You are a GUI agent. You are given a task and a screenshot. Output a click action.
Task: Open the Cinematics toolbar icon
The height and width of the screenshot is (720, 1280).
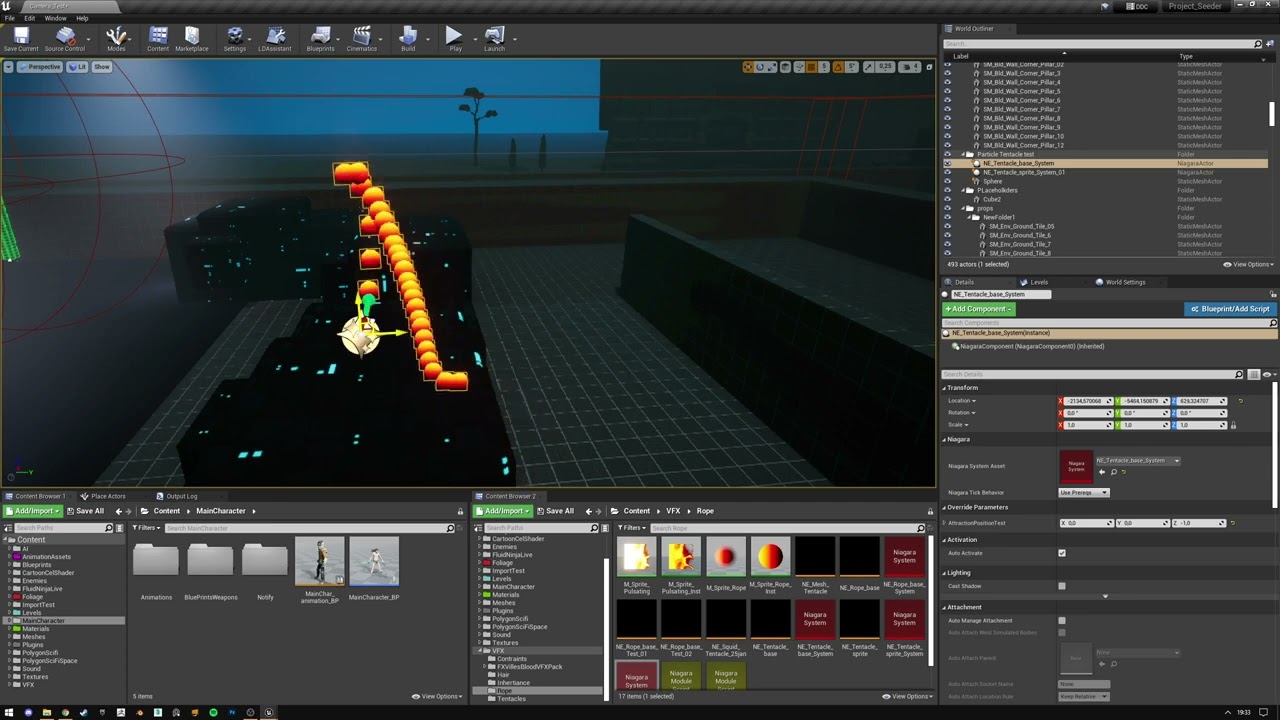[362, 39]
